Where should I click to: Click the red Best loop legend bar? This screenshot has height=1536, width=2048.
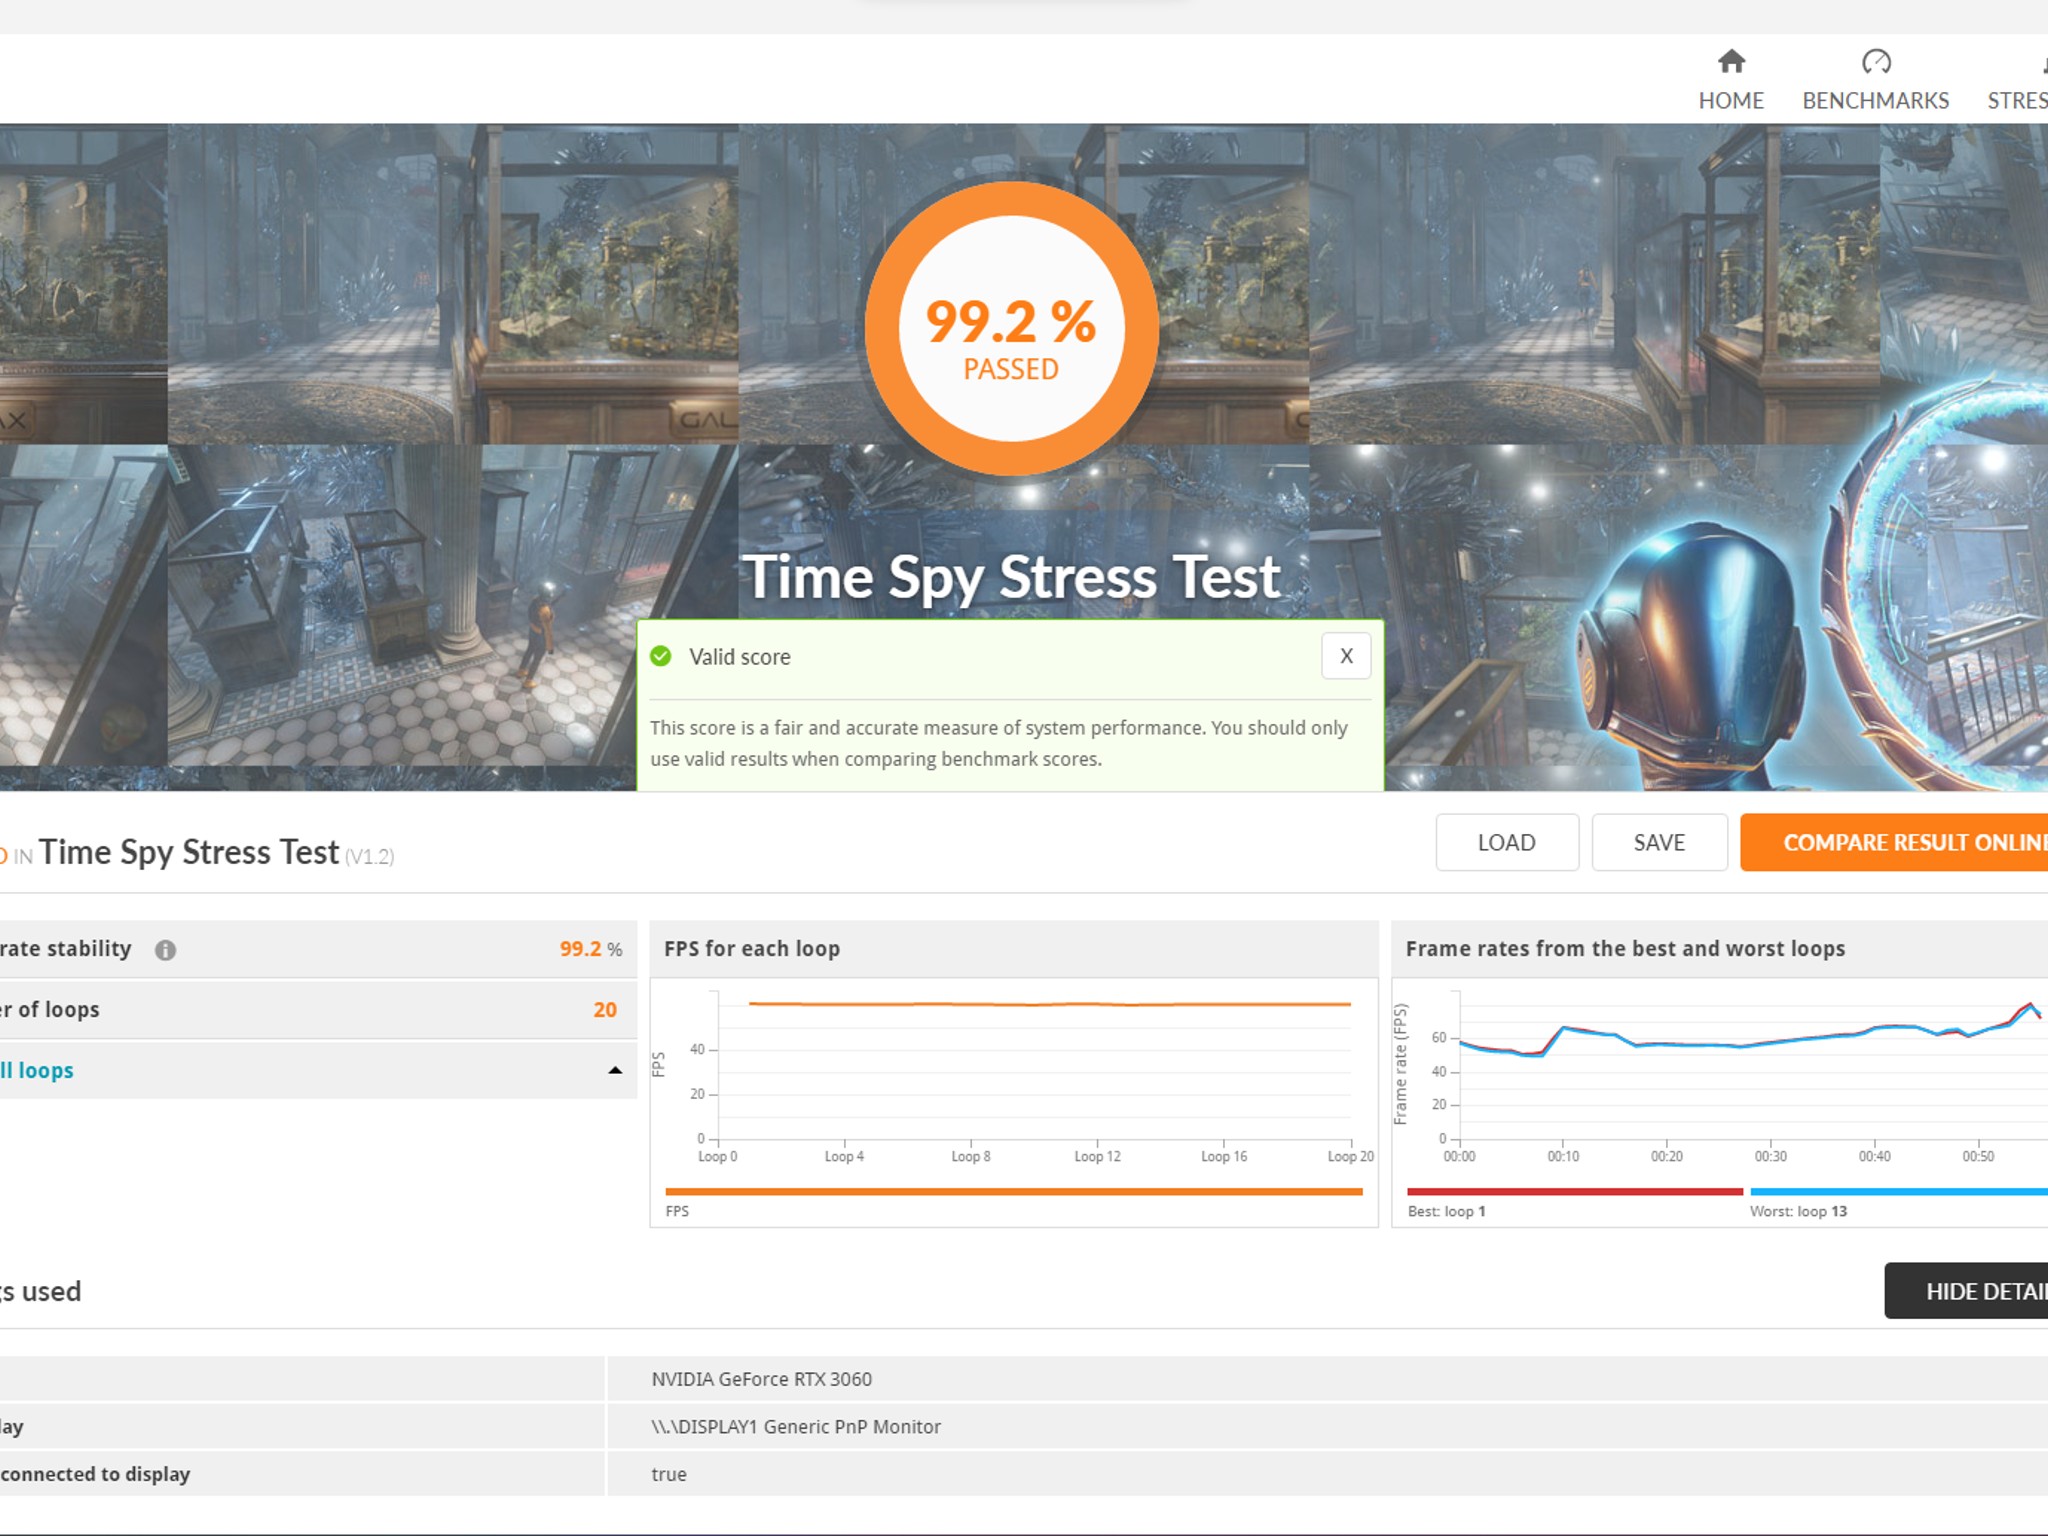1575,1191
